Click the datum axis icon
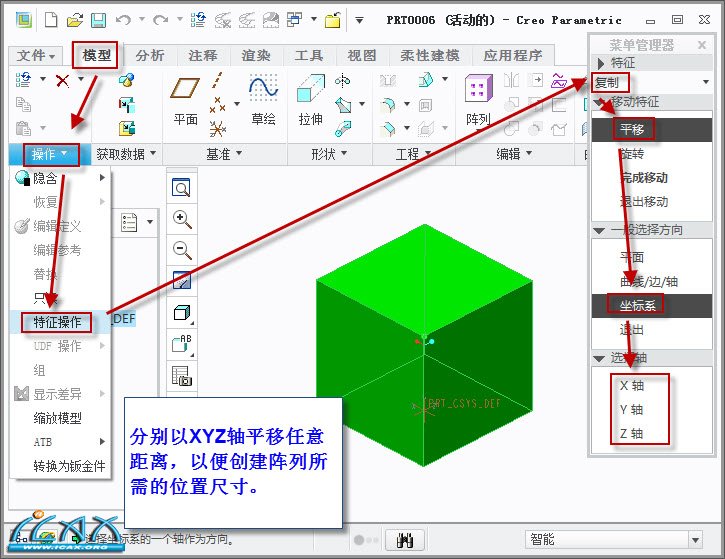This screenshot has height=559, width=725. pyautogui.click(x=217, y=80)
